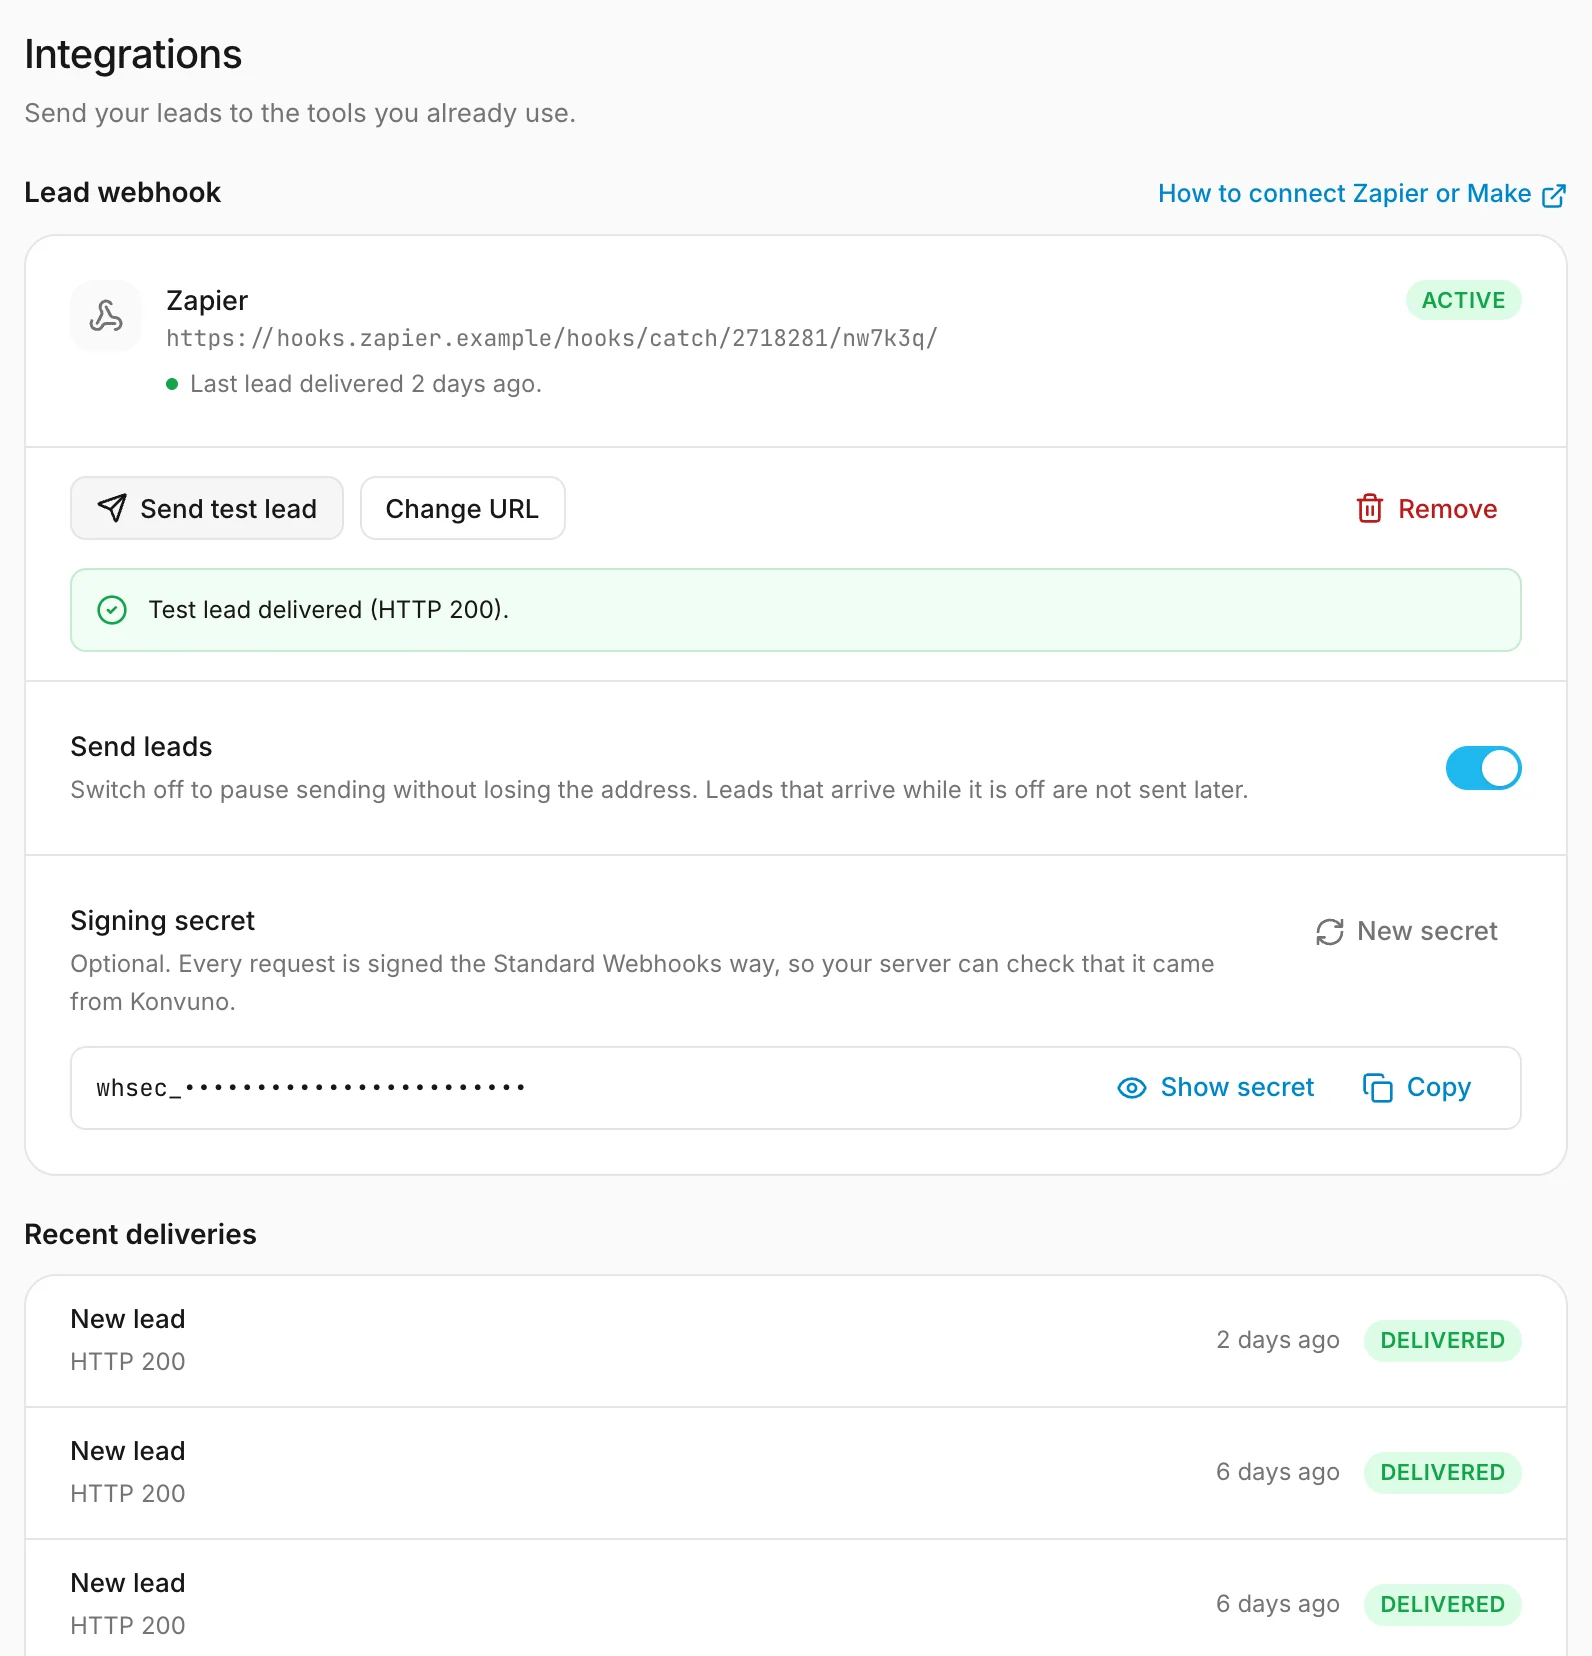Generate a New secret
This screenshot has width=1592, height=1656.
coord(1406,932)
